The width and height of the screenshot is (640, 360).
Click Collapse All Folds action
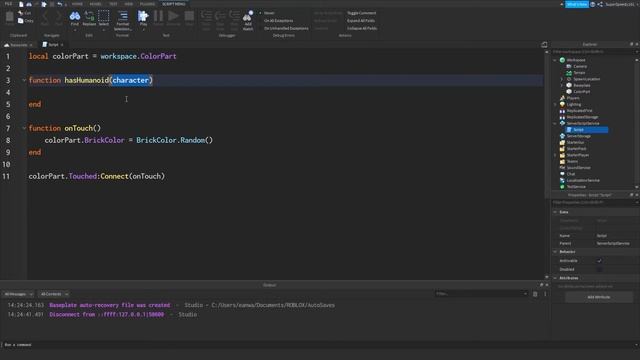pos(362,29)
